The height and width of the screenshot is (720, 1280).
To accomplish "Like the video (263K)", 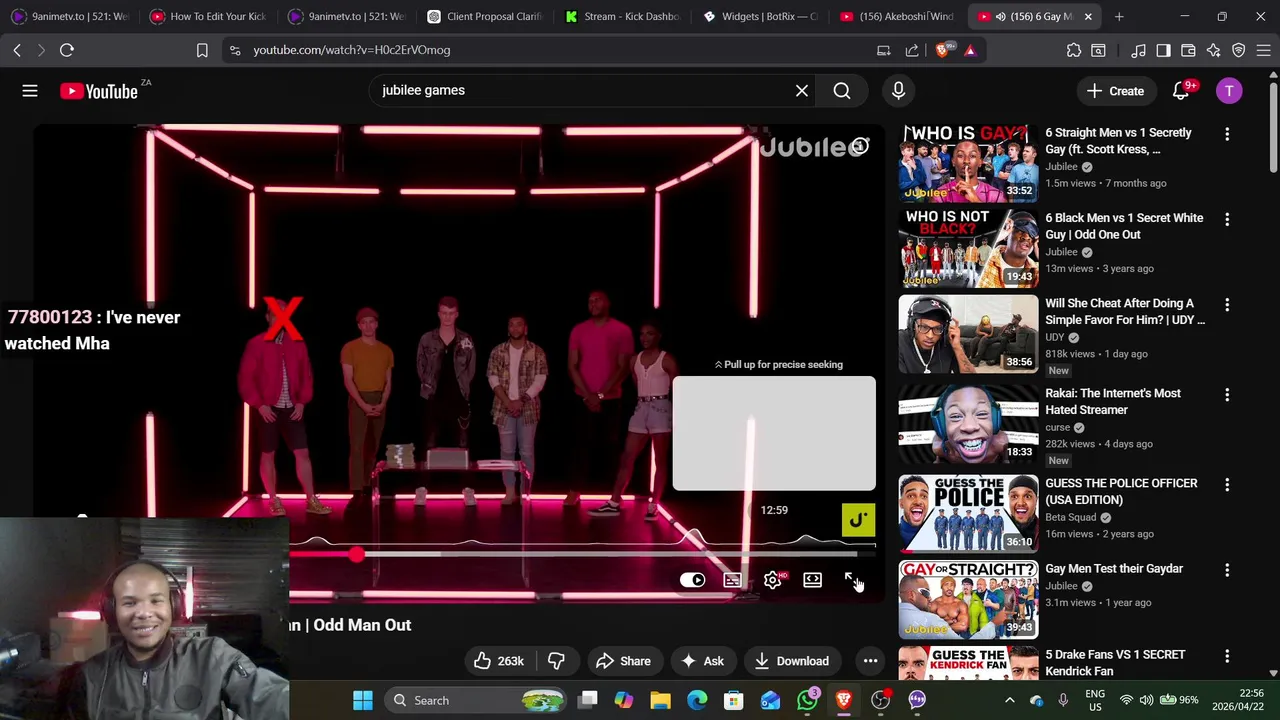I will point(499,661).
